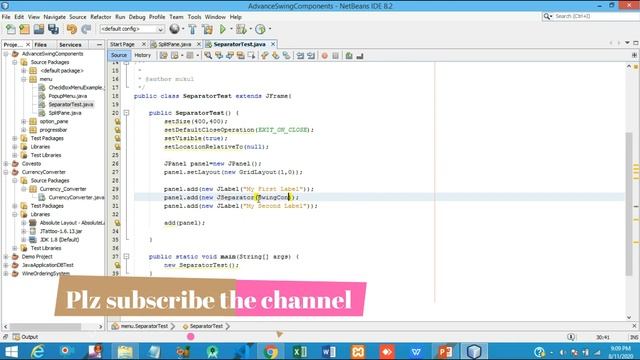Switch to the SplitPane.java editor tab

pos(174,44)
